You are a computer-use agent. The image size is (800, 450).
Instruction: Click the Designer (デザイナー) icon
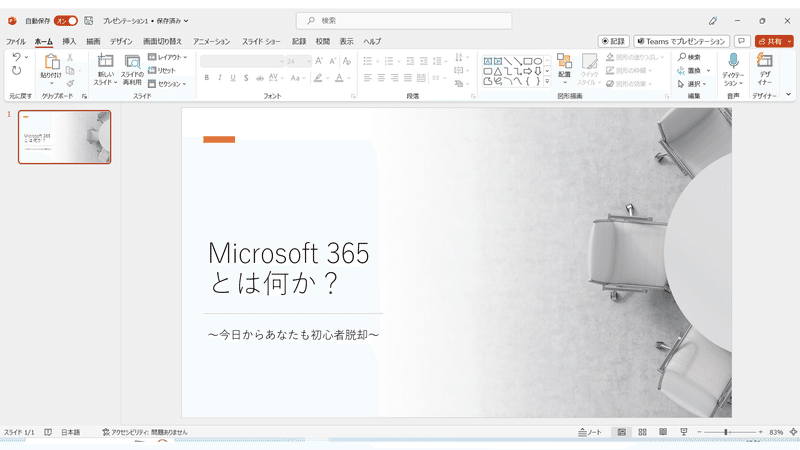coord(764,61)
